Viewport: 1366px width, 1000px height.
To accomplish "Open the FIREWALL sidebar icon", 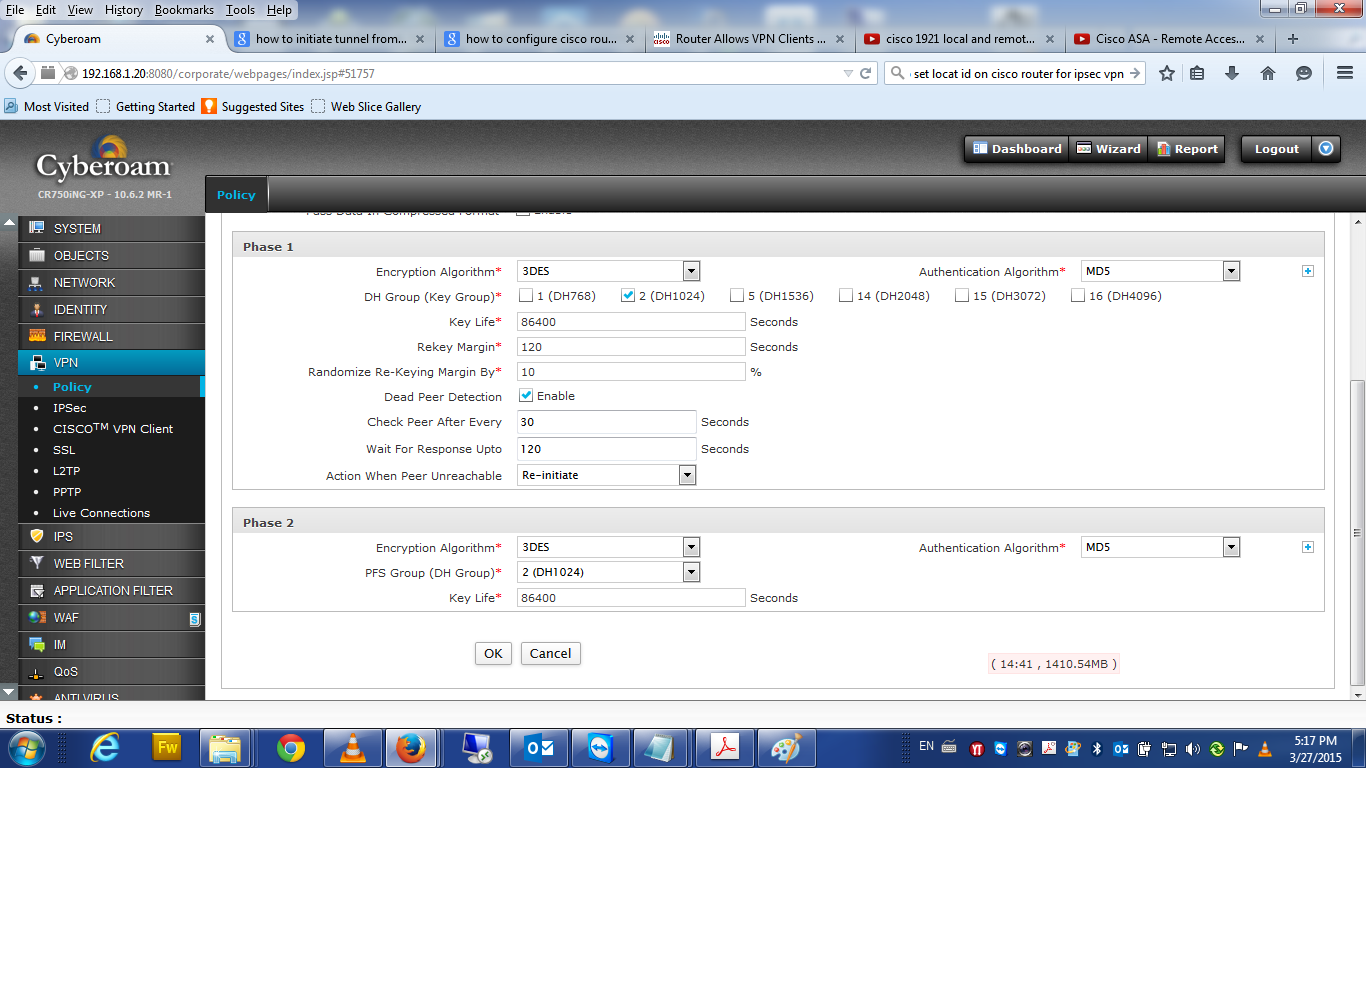I will point(37,336).
